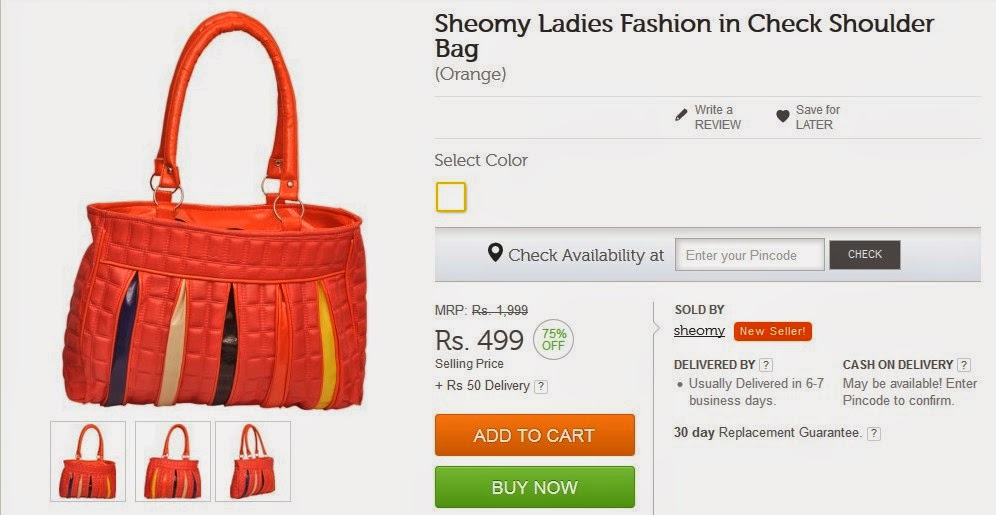Viewport: 996px width, 515px height.
Task: Click the CHECK pincode button
Action: [865, 255]
